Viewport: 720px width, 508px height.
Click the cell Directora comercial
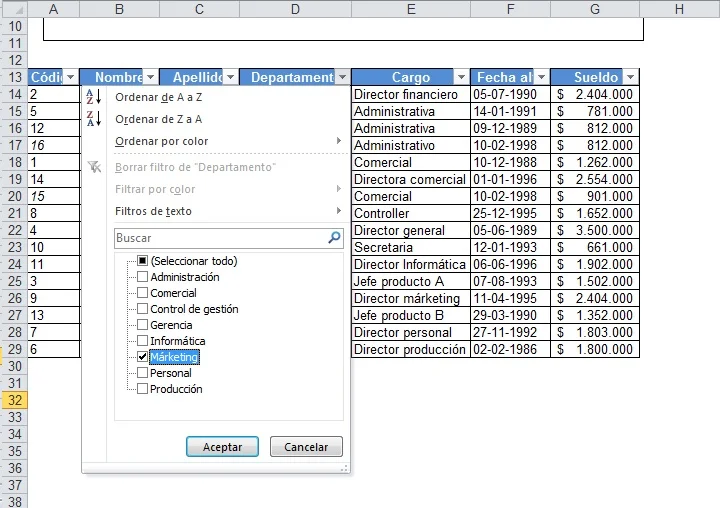[411, 179]
